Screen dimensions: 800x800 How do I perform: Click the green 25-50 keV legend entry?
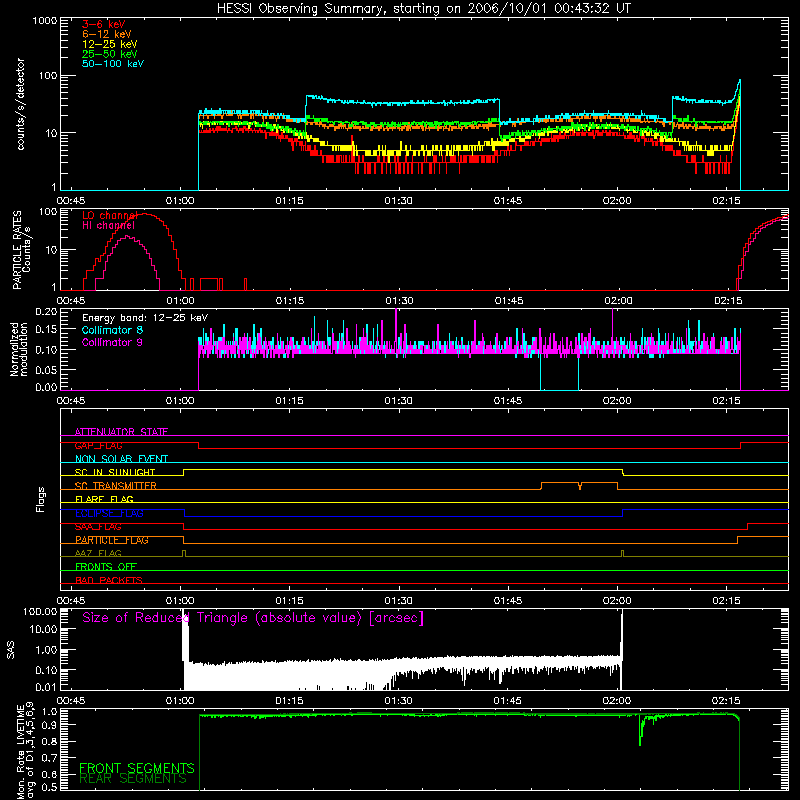tap(109, 54)
